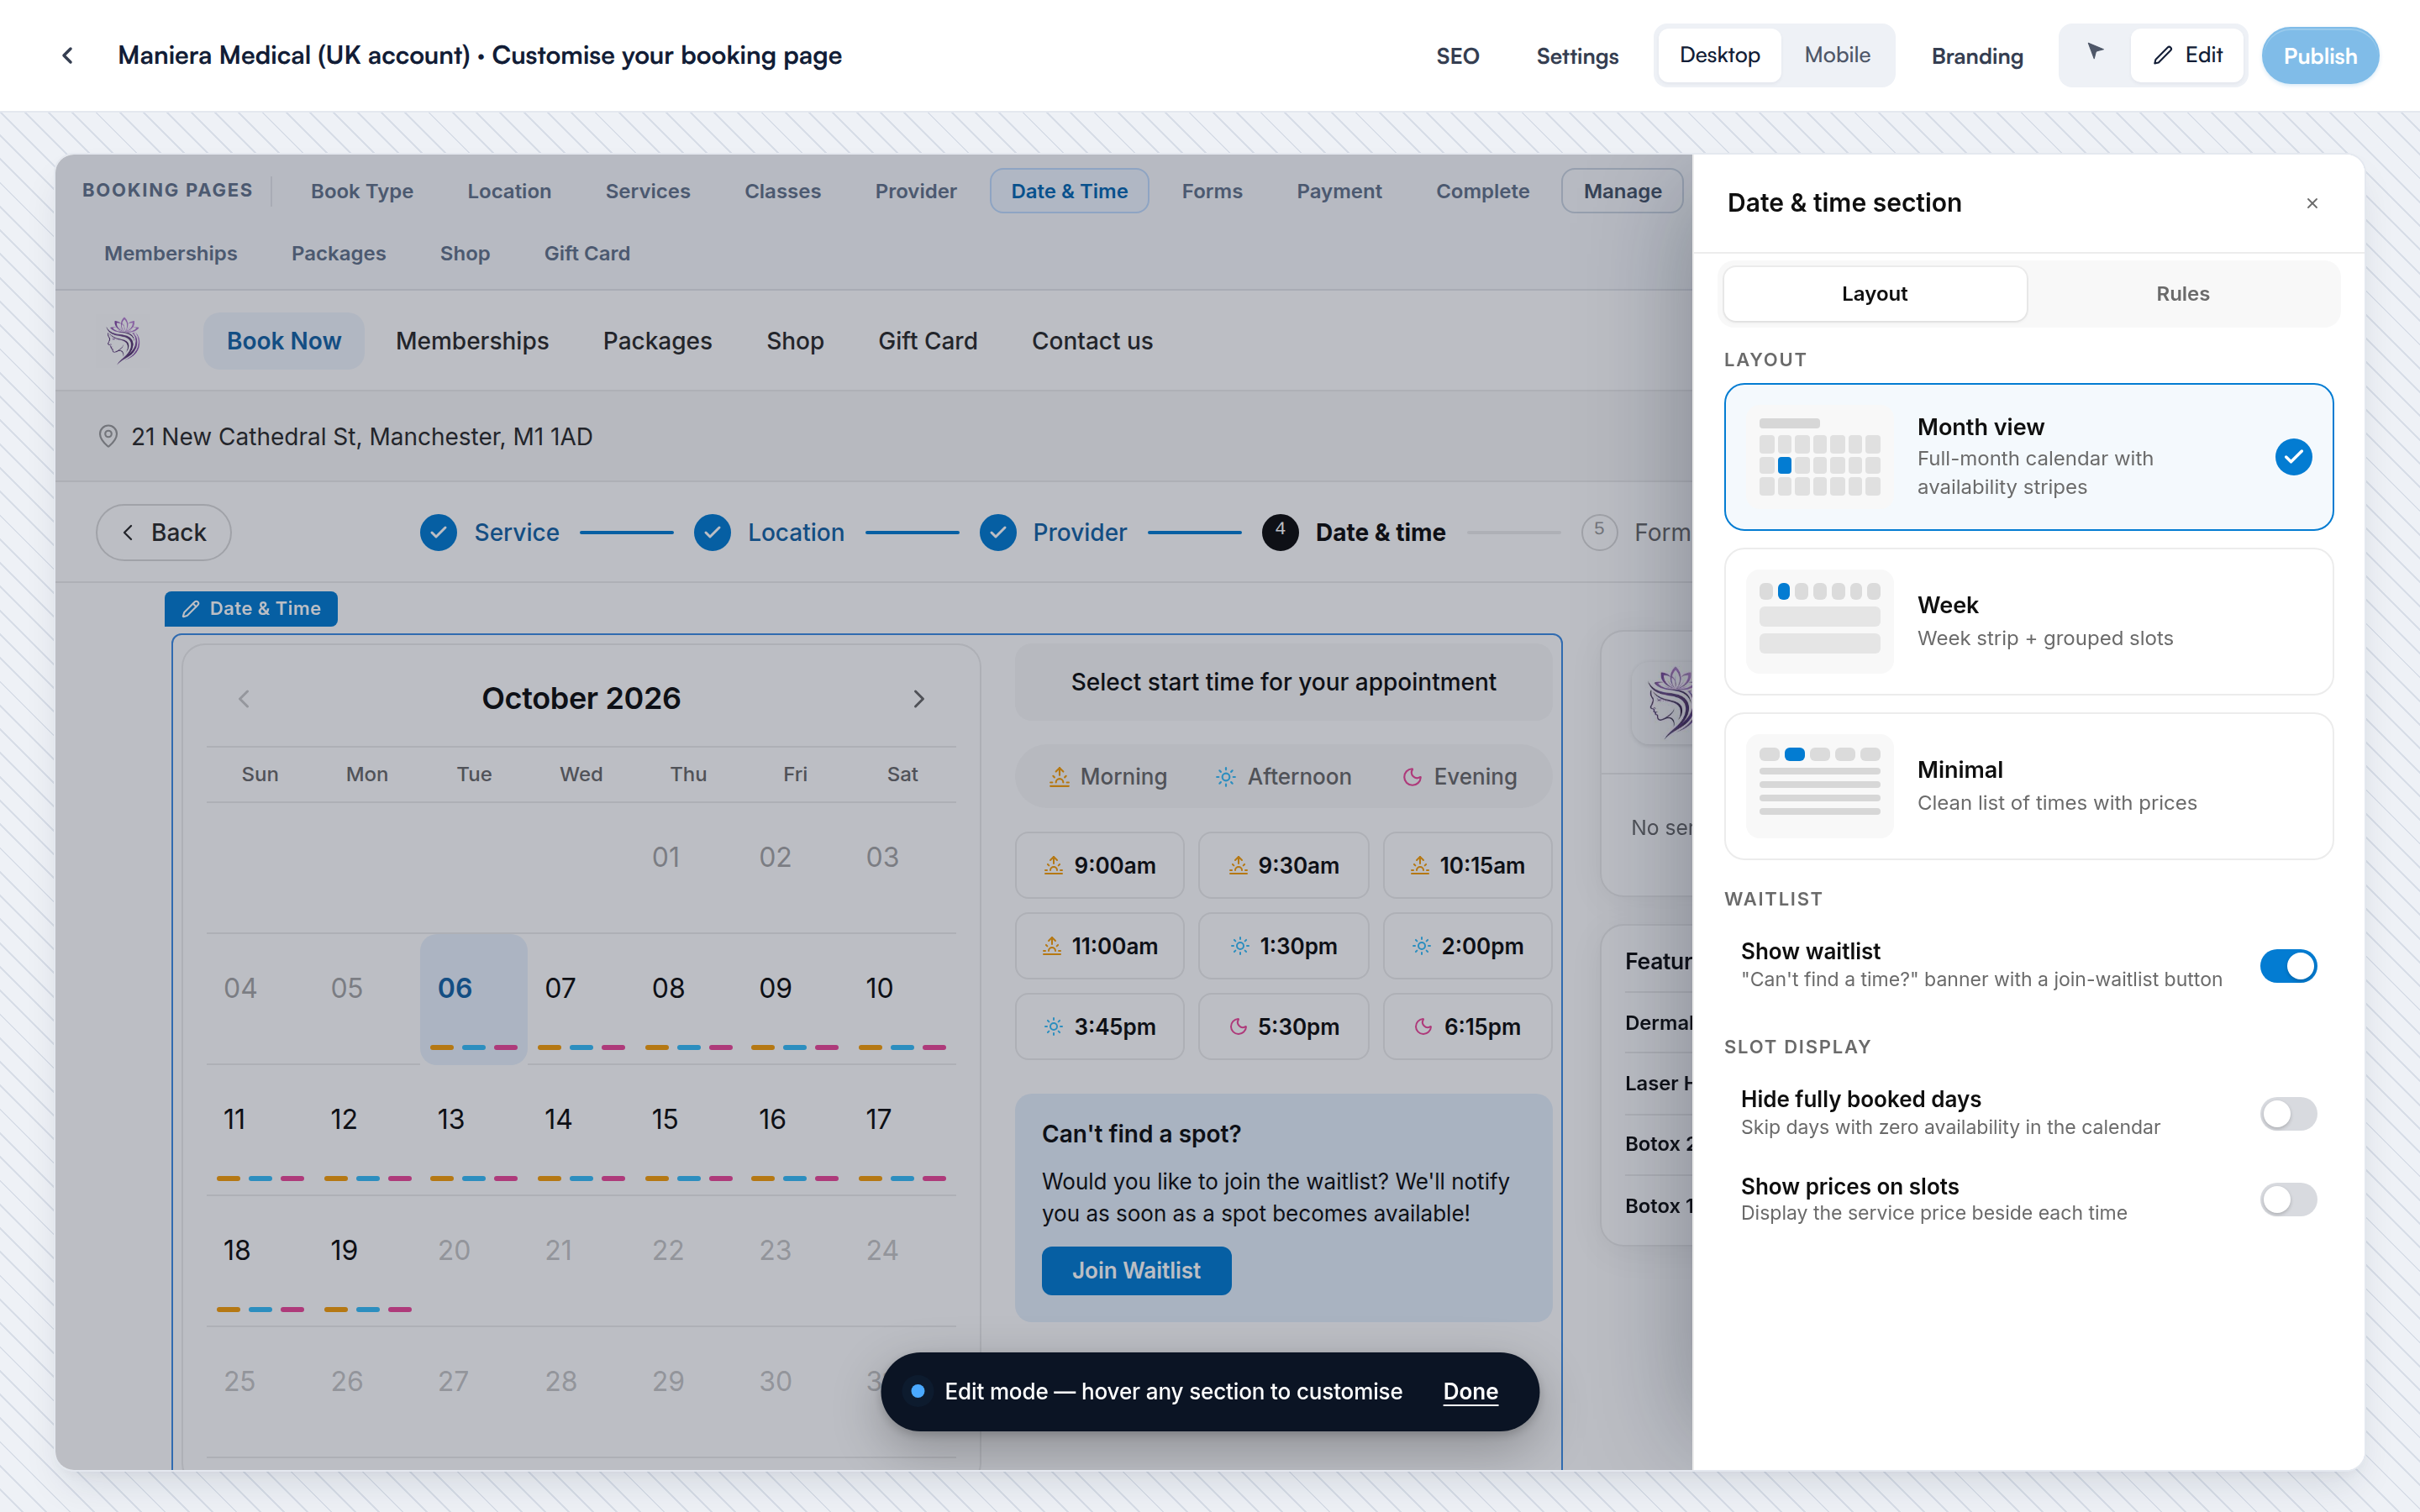Image resolution: width=2420 pixels, height=1512 pixels.
Task: Pick the 3:45pm time slot
Action: point(1099,1026)
